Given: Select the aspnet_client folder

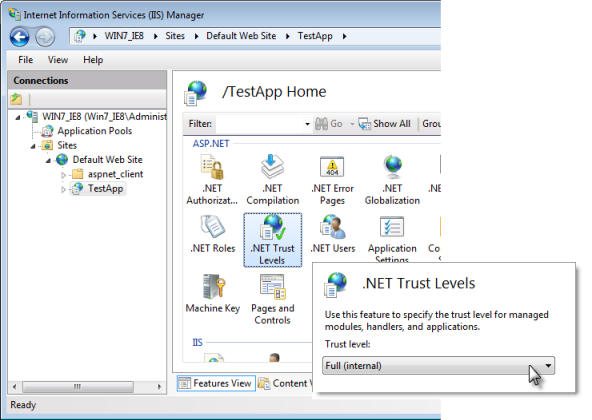Looking at the screenshot, I should [x=115, y=174].
